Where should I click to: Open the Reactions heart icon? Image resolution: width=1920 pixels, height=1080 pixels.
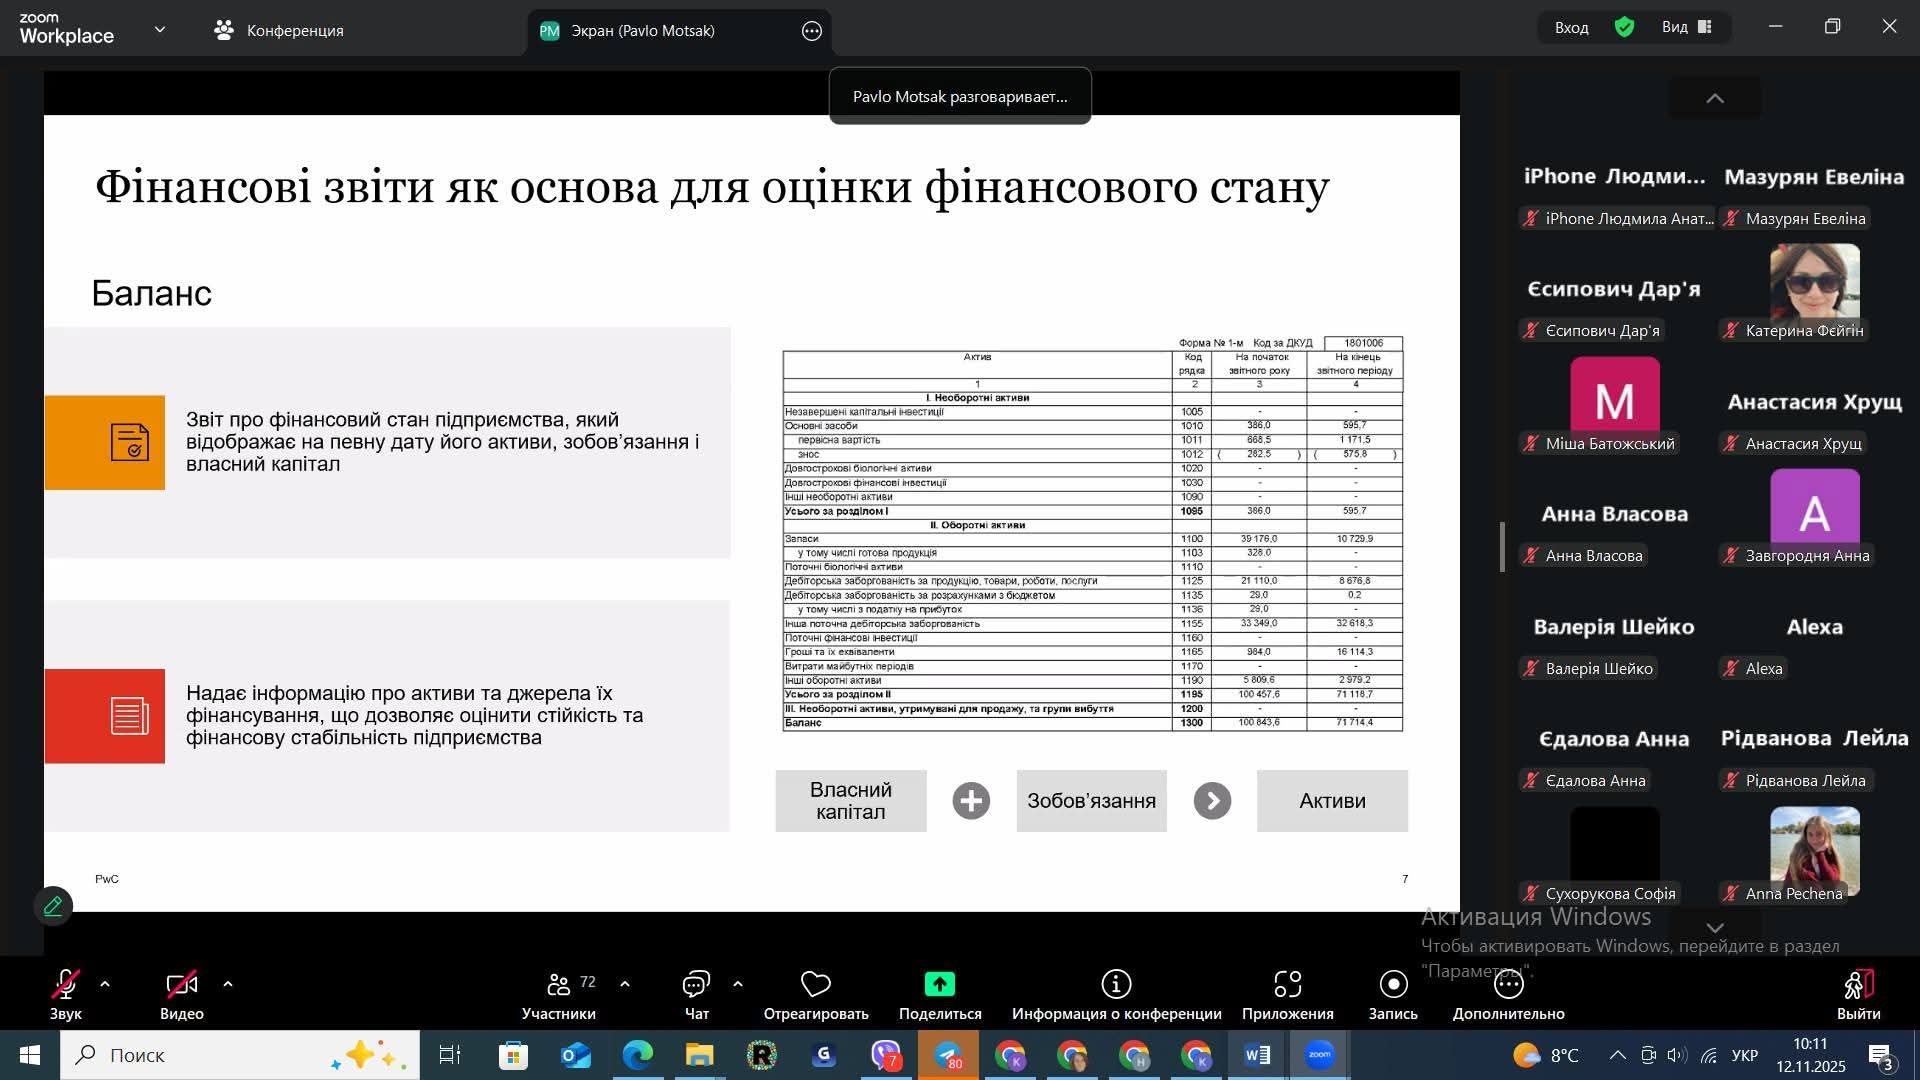tap(815, 985)
